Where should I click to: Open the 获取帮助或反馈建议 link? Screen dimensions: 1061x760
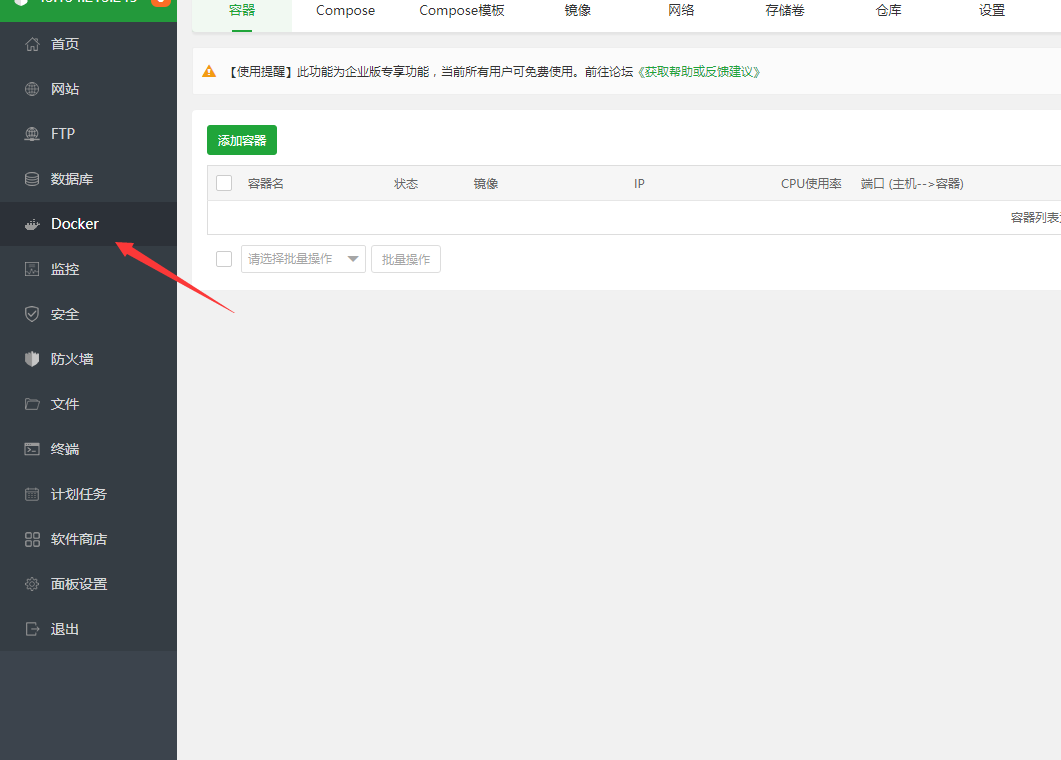tap(698, 72)
